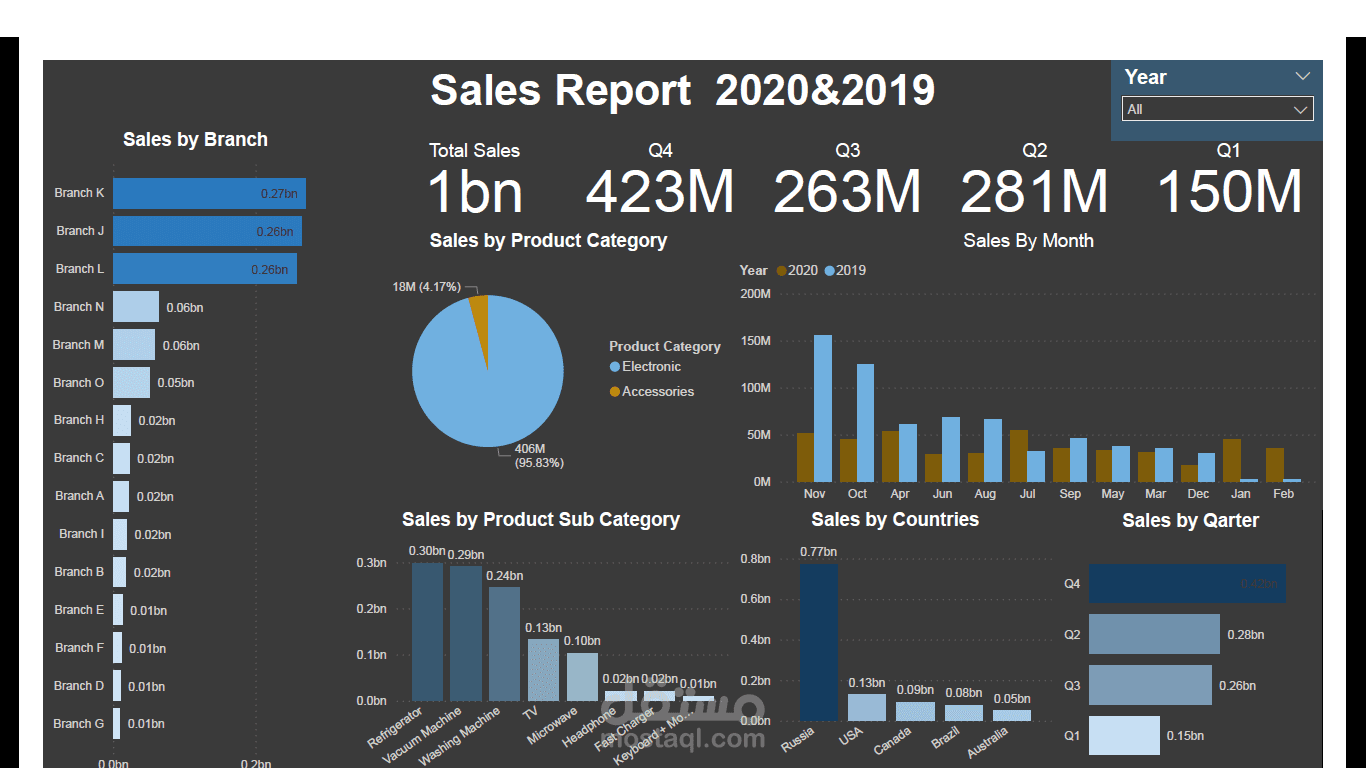Select the Refrigerator bar in Sub Category chart
The width and height of the screenshot is (1366, 768).
[425, 630]
